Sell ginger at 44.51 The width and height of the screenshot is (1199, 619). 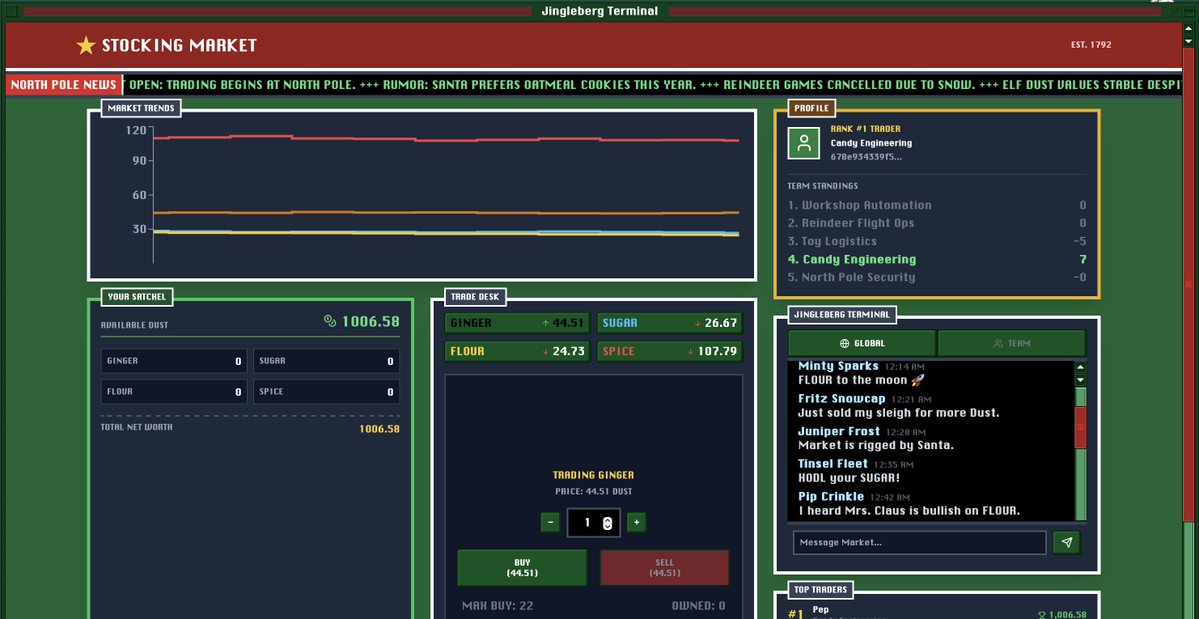(x=664, y=568)
